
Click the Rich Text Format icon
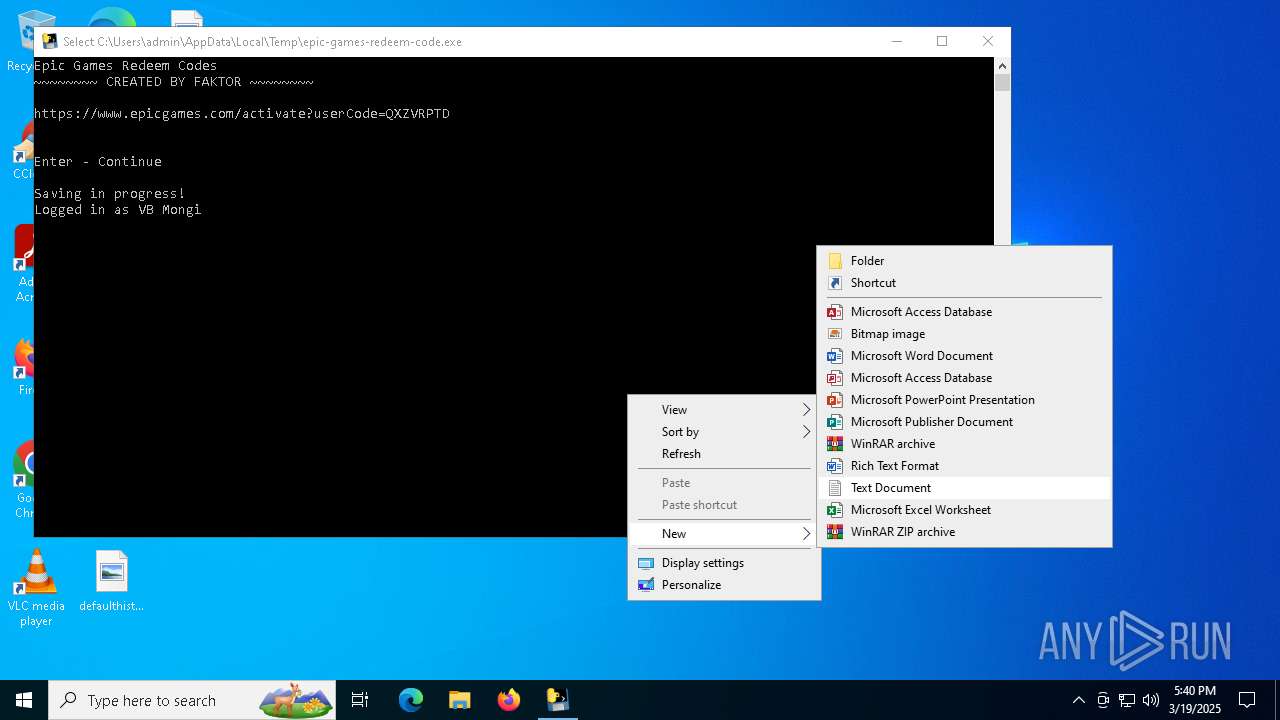pyautogui.click(x=835, y=466)
